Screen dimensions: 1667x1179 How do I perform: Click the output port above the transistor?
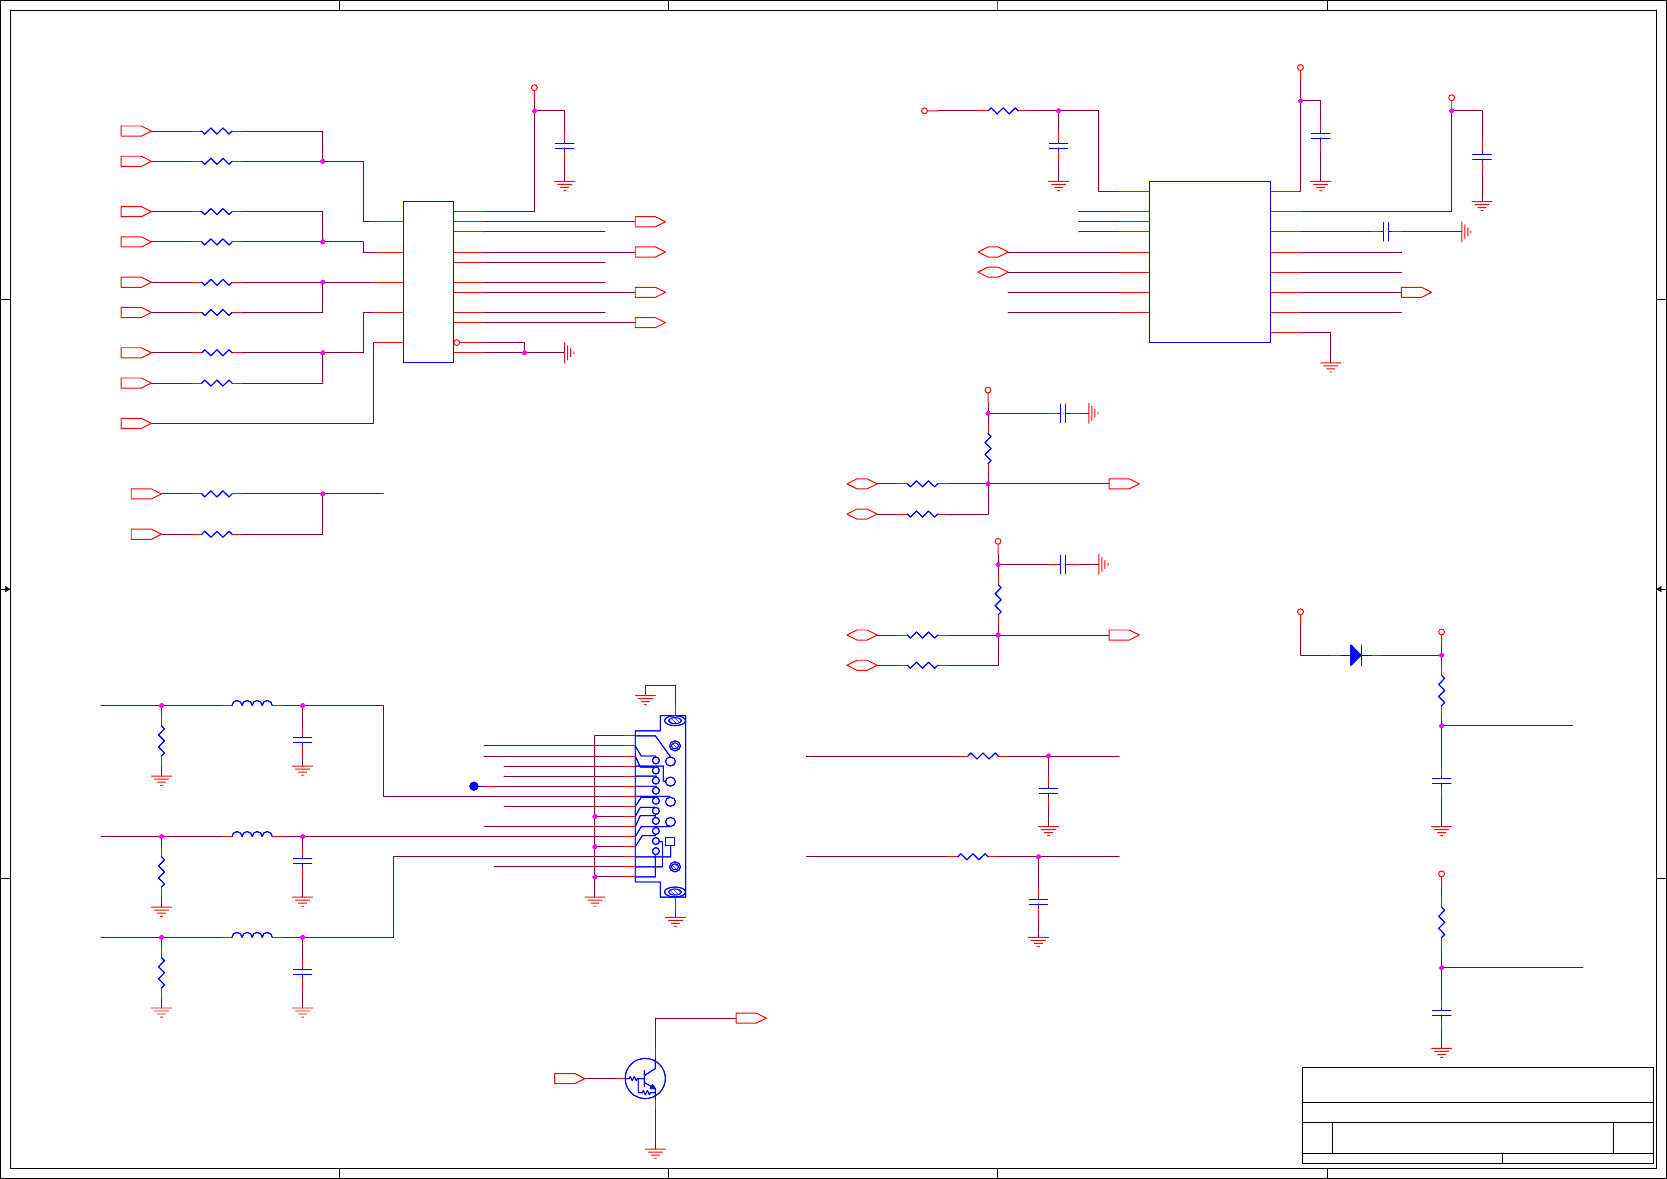(x=751, y=1018)
